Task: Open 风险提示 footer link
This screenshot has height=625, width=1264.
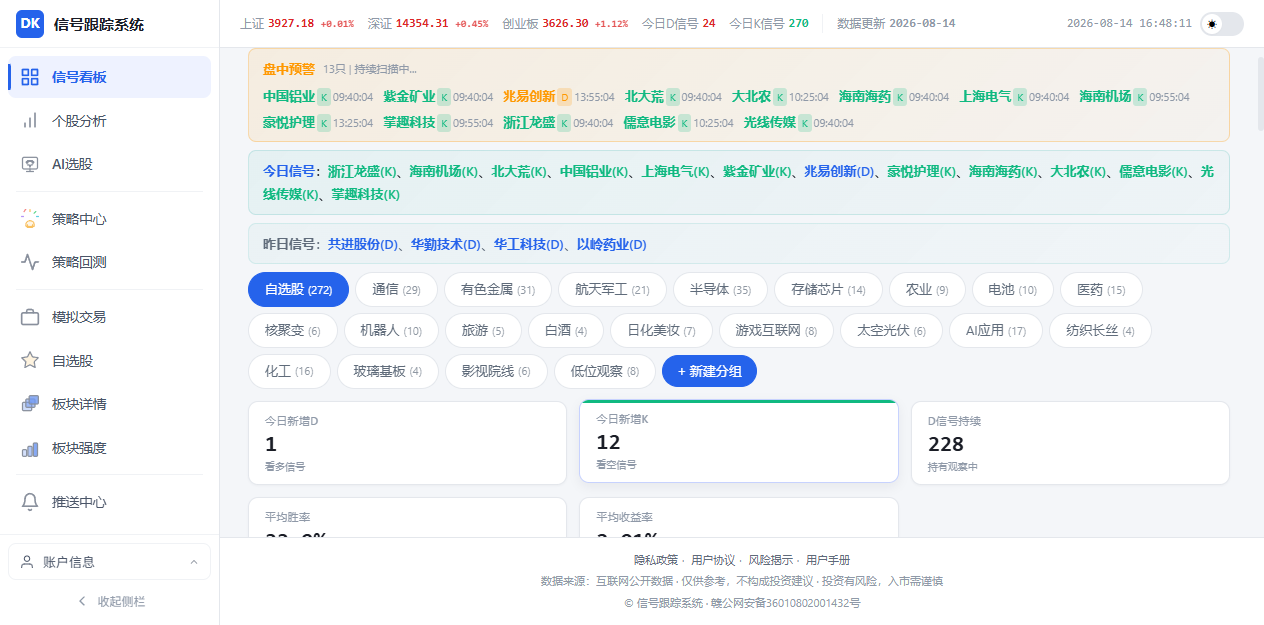Action: tap(770, 560)
